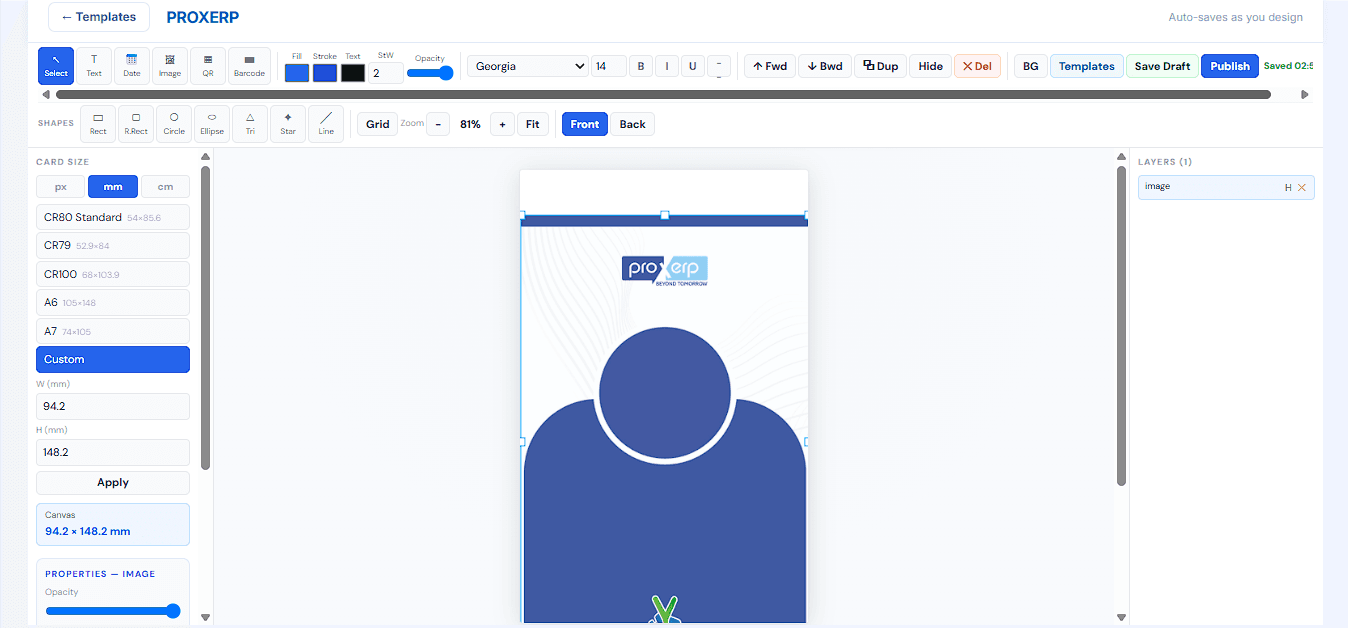Apply the custom card size

pyautogui.click(x=113, y=482)
